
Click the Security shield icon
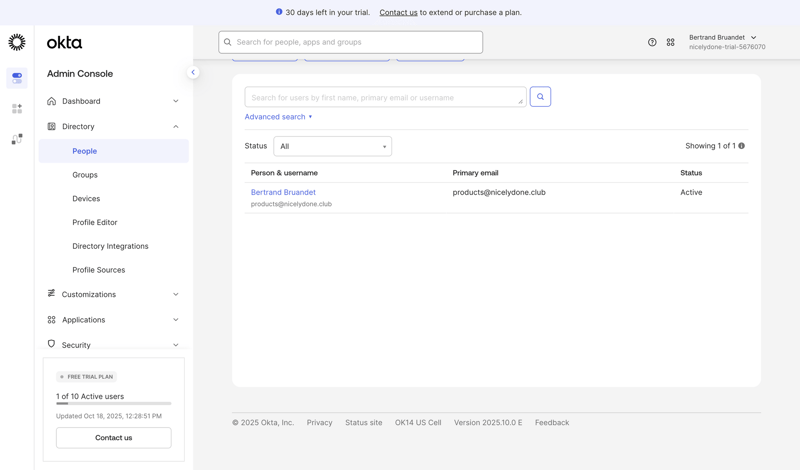click(52, 344)
